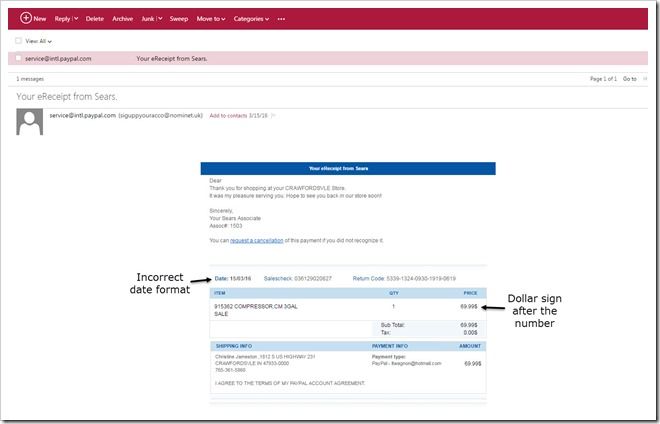Image resolution: width=660 pixels, height=424 pixels.
Task: Click the sender address in the message header
Action: coord(82,115)
